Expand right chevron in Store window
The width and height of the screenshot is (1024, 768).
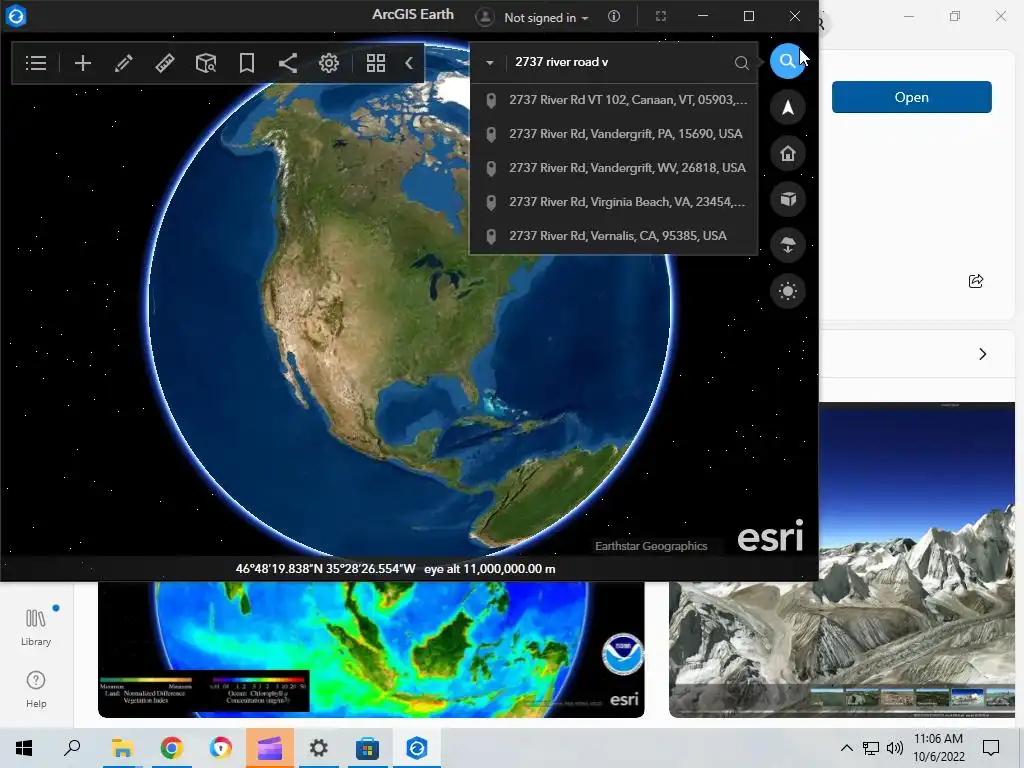pyautogui.click(x=983, y=354)
